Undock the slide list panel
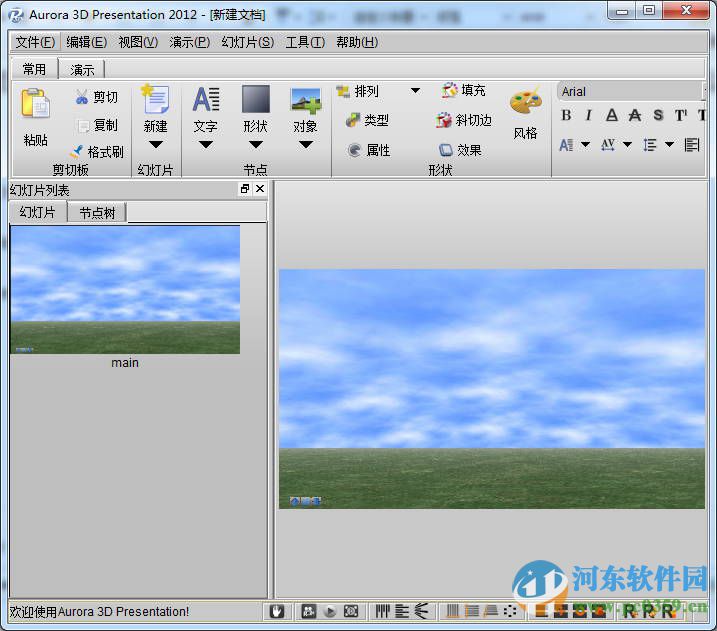 tap(245, 188)
